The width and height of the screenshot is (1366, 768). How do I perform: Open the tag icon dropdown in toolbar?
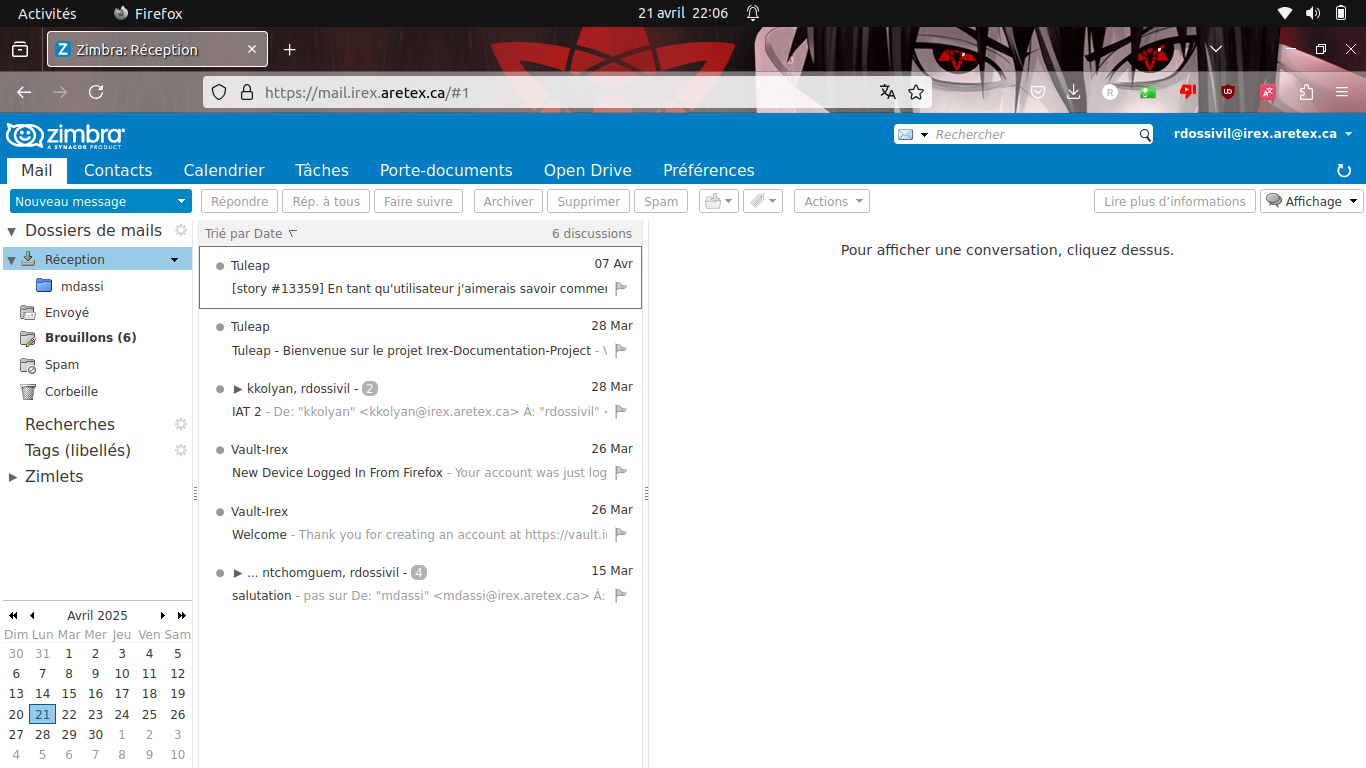763,201
